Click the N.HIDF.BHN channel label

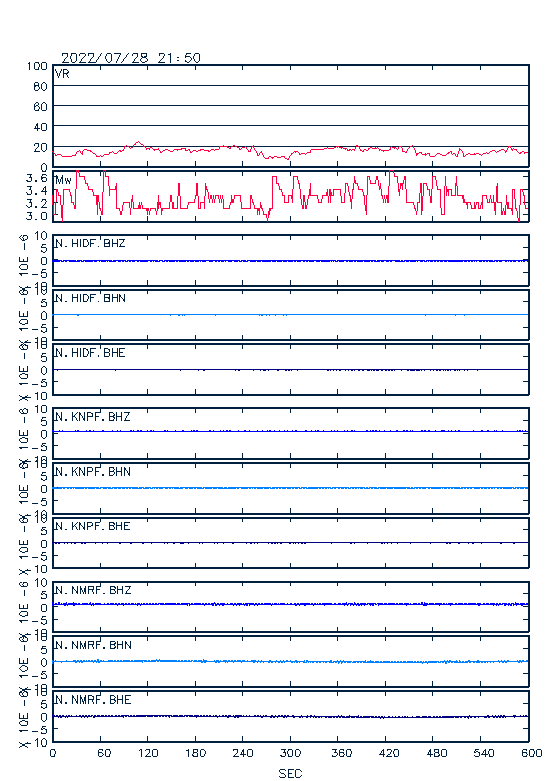pos(90,298)
